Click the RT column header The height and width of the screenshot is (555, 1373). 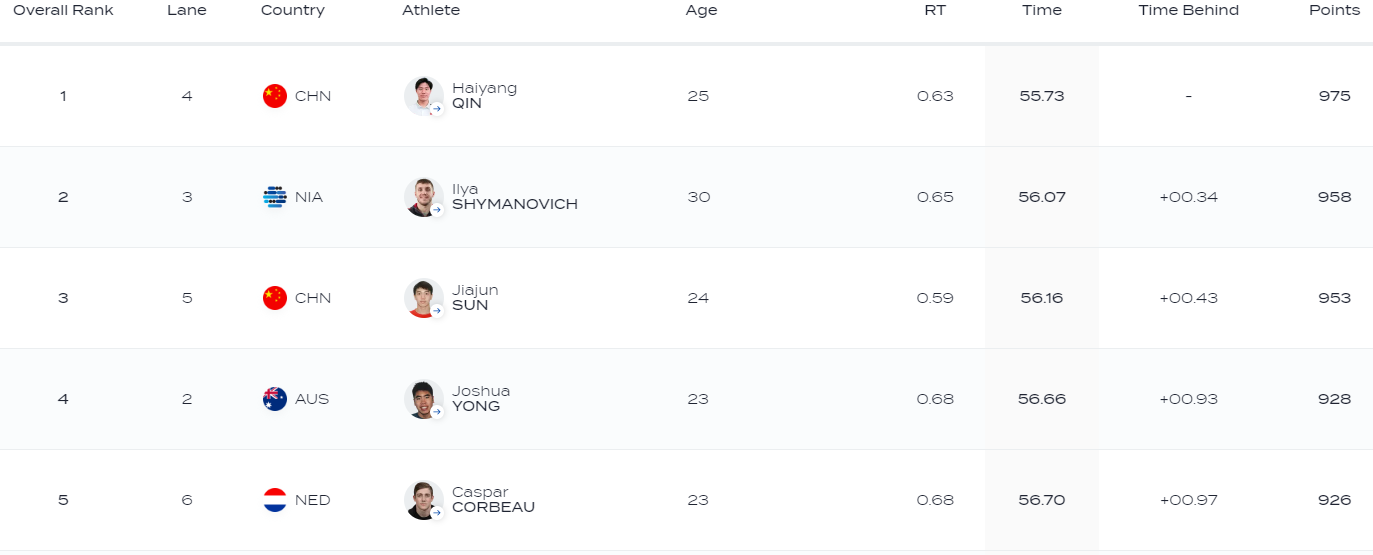(935, 10)
